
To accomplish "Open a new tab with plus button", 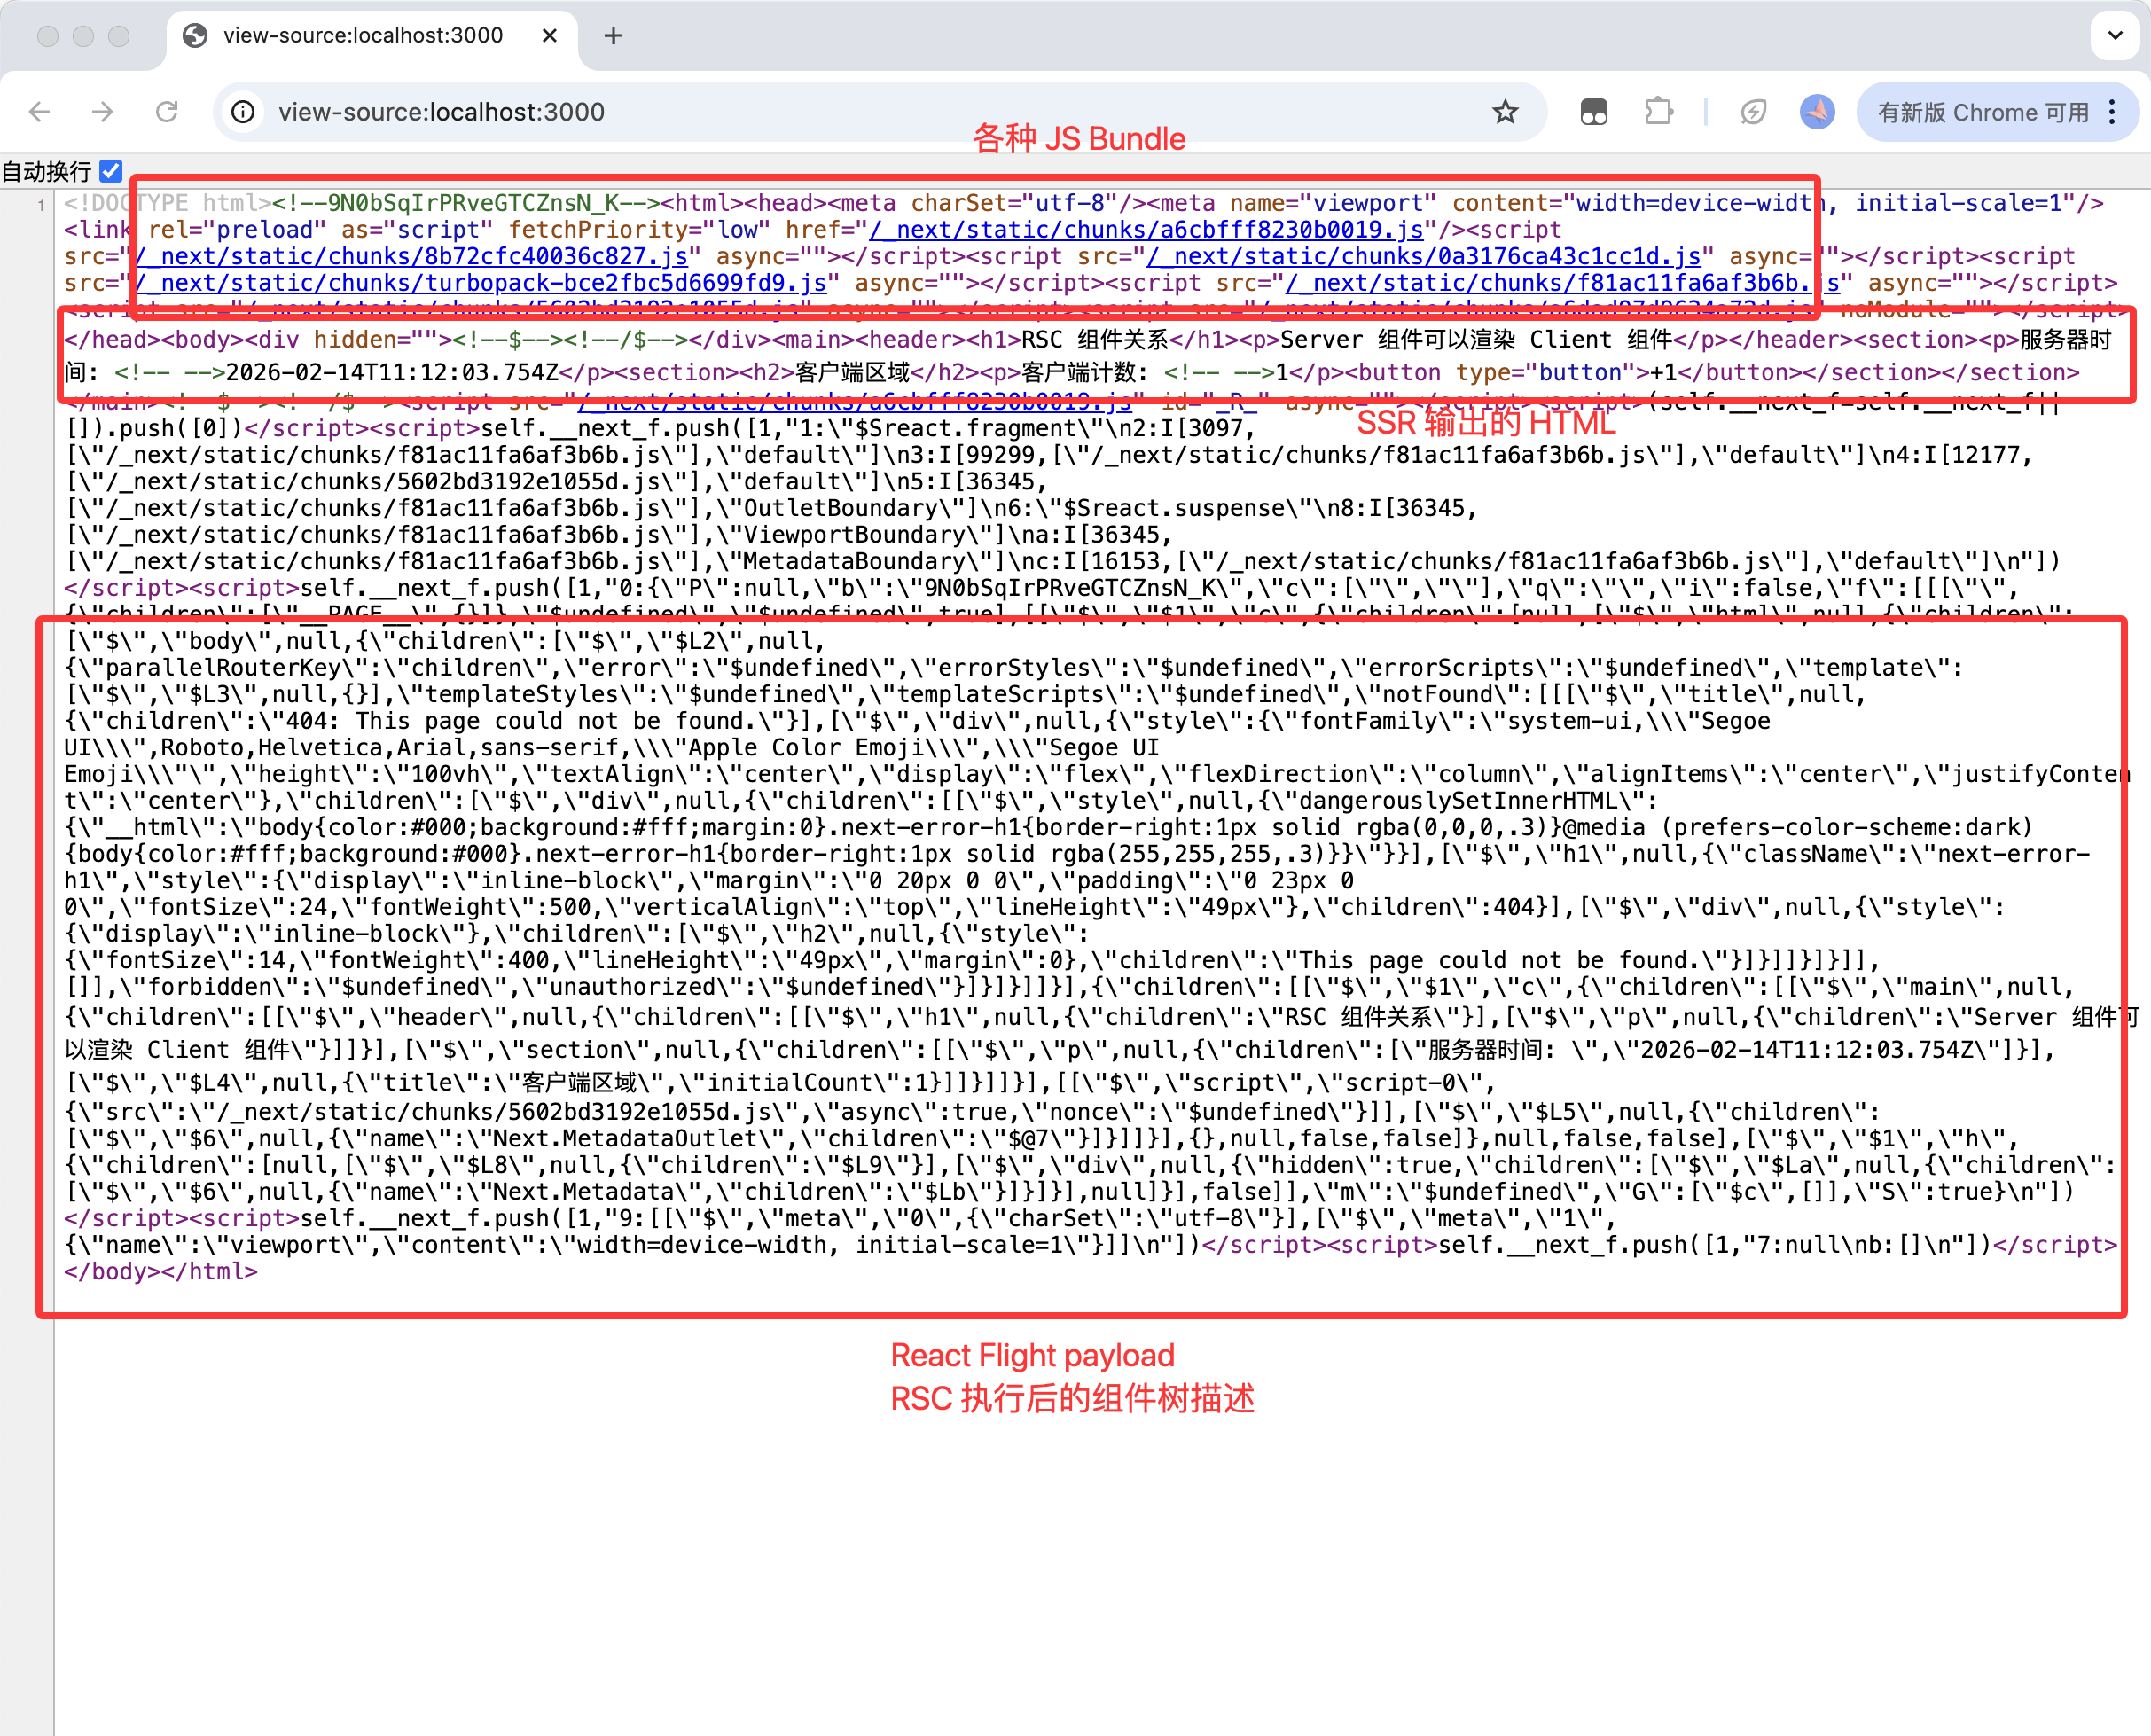I will [x=613, y=36].
